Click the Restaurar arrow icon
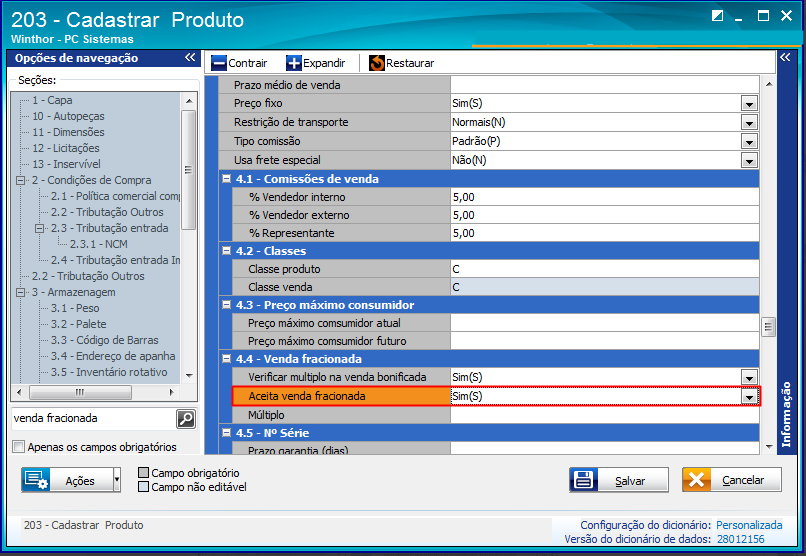Viewport: 806px width, 556px height. pos(377,63)
